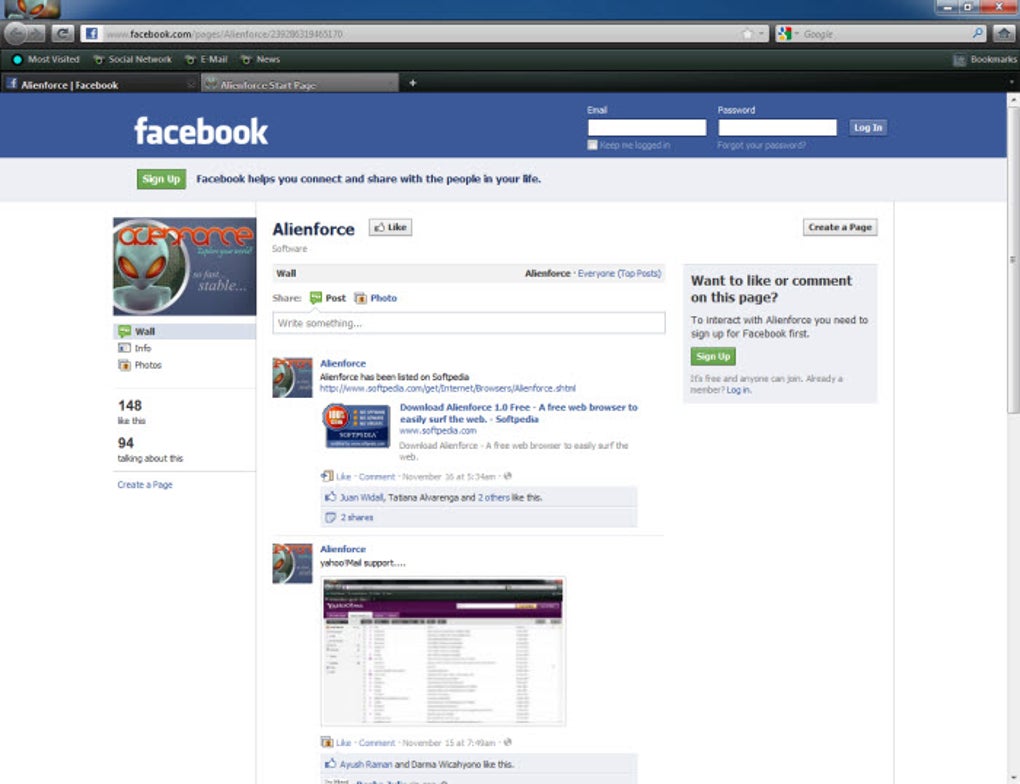Screen dimensions: 1020x784
Task: Click Comment under Softpedia post
Action: point(377,477)
